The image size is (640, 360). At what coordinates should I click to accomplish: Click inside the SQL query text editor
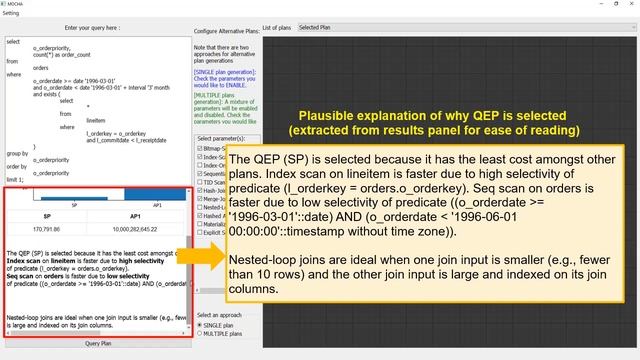click(x=98, y=111)
